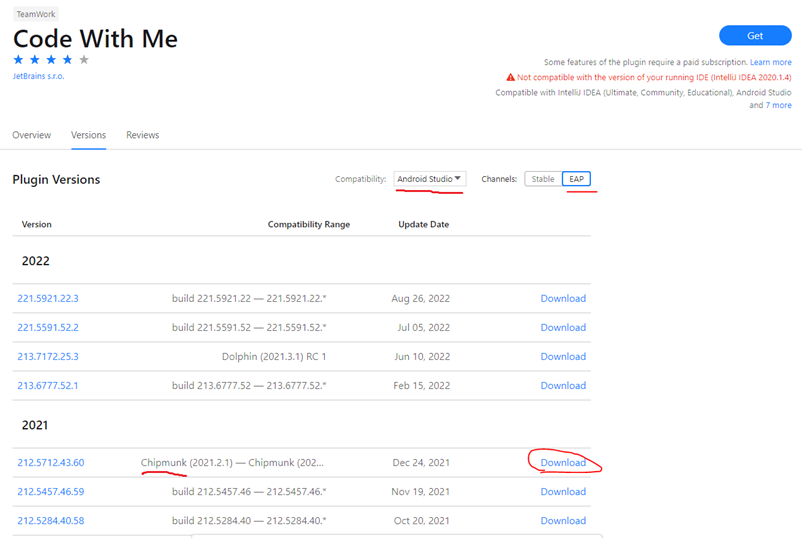Download version 221.5921.22.3
Image resolution: width=802 pixels, height=538 pixels.
563,298
